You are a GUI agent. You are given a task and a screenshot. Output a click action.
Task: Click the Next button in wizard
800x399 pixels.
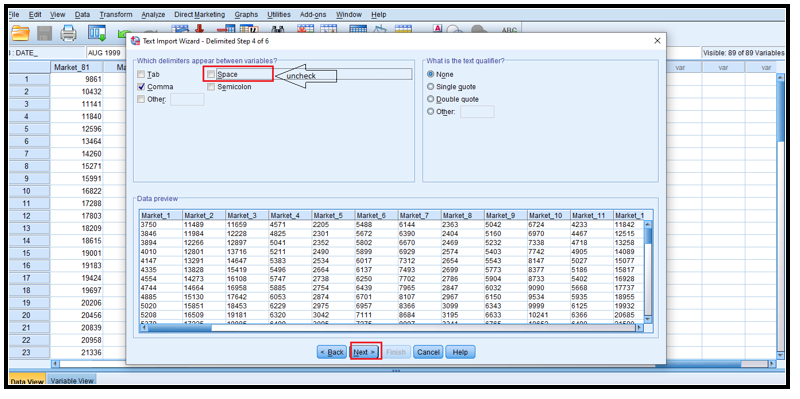point(365,352)
